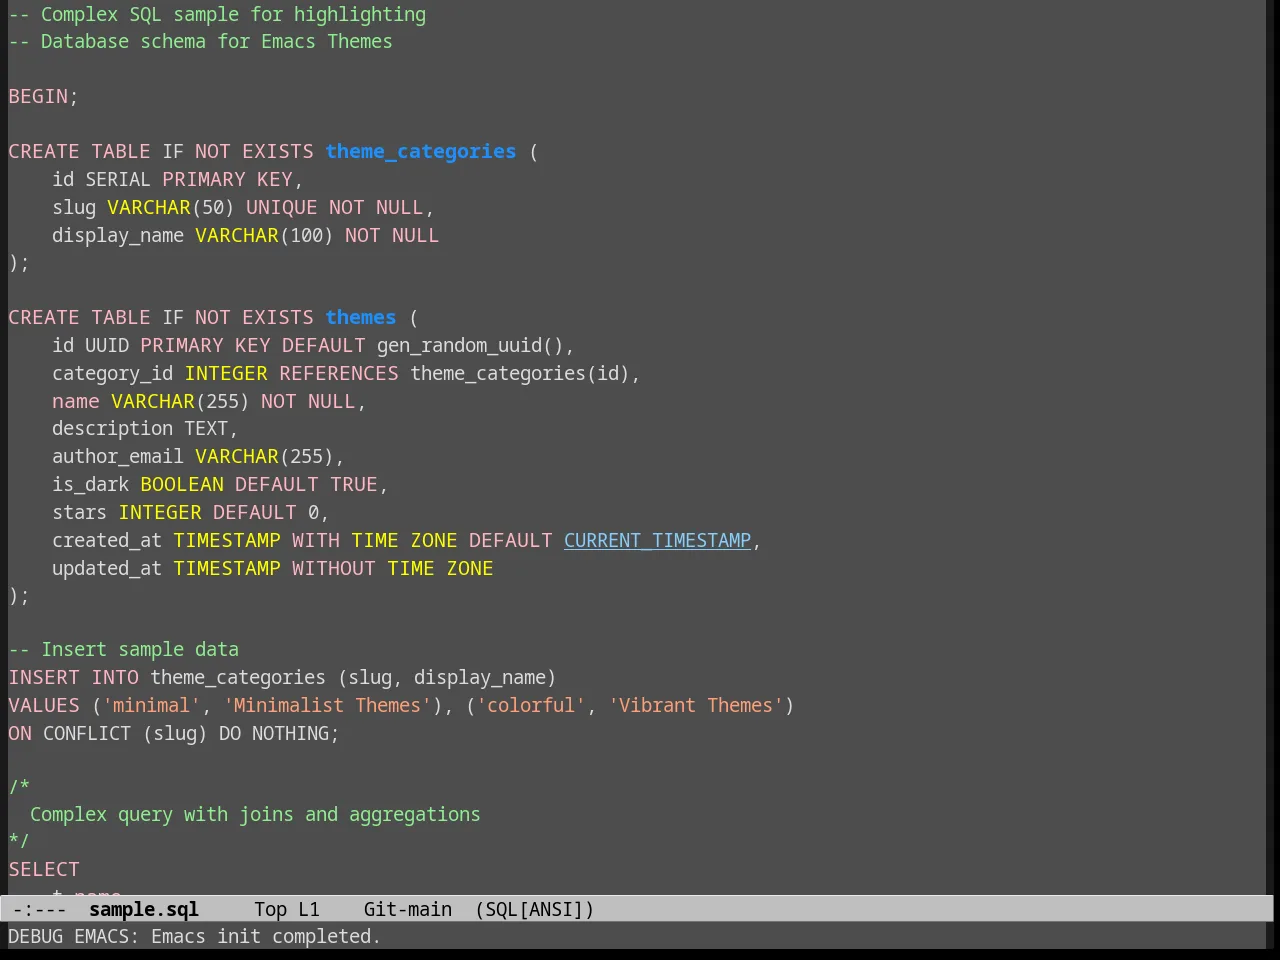Click the gen_random_uuid() function call
The image size is (1280, 960).
pos(470,345)
